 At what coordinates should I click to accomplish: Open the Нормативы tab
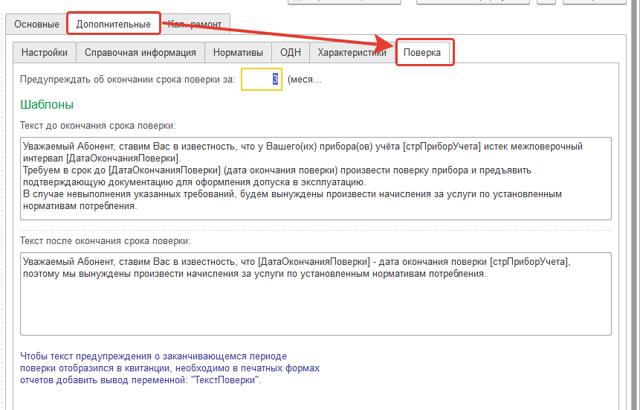pos(238,52)
